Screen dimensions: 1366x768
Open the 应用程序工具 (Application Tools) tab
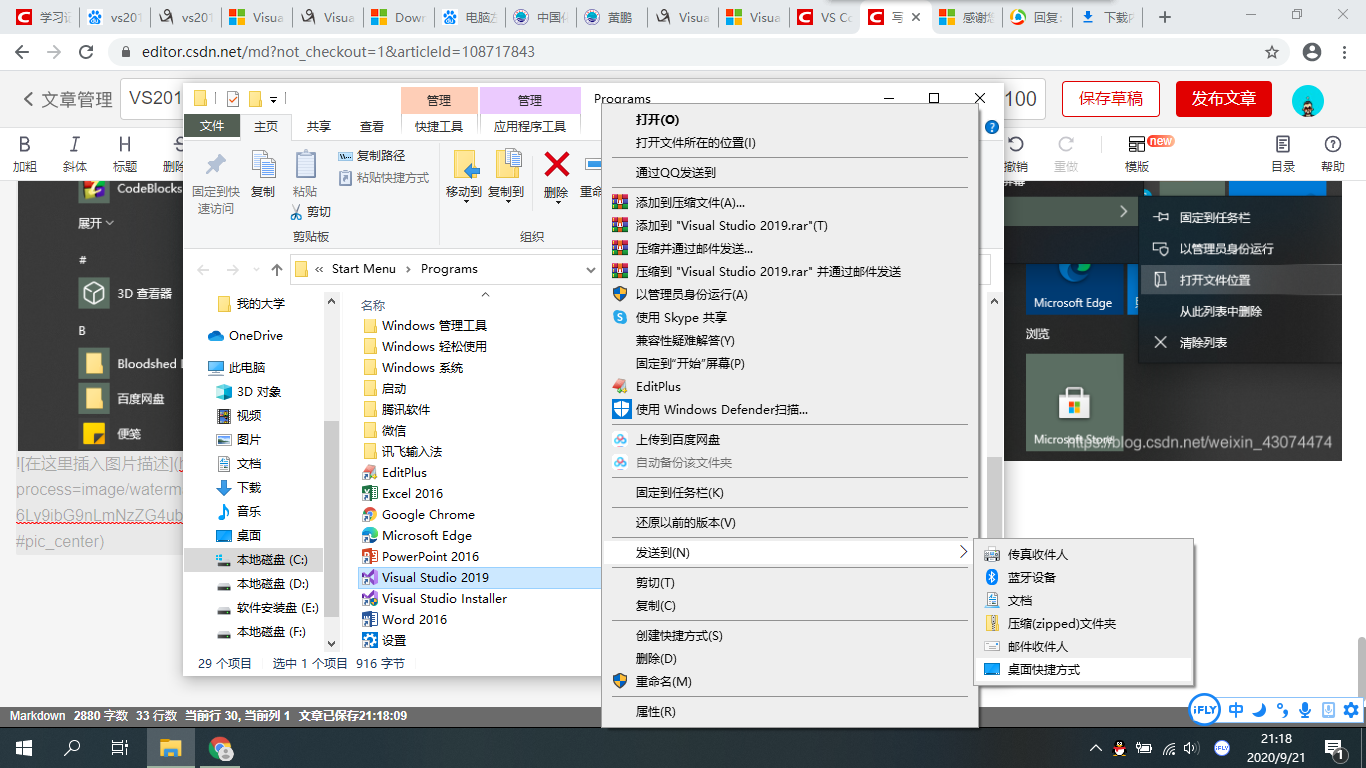[530, 127]
